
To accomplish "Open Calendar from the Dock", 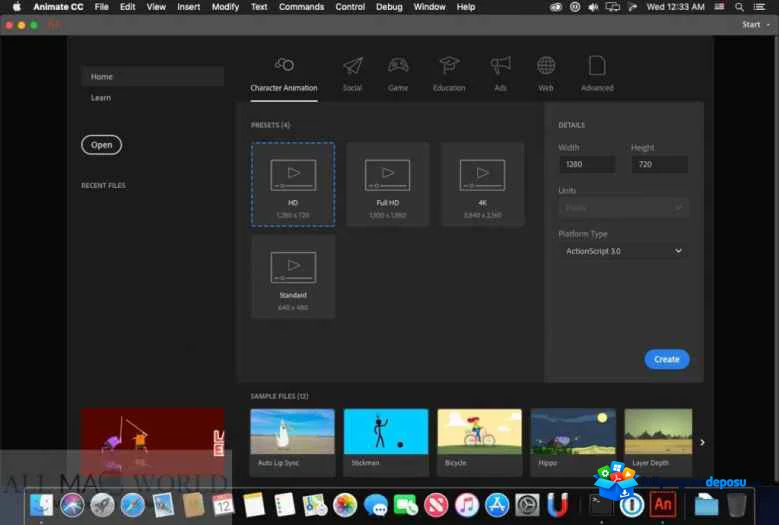I will coord(224,505).
